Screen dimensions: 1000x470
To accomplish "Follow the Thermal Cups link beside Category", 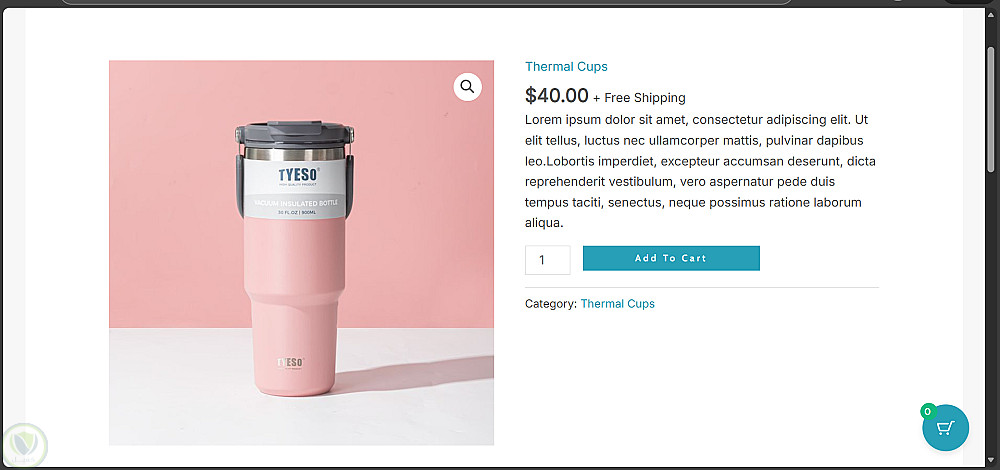I will (x=617, y=303).
